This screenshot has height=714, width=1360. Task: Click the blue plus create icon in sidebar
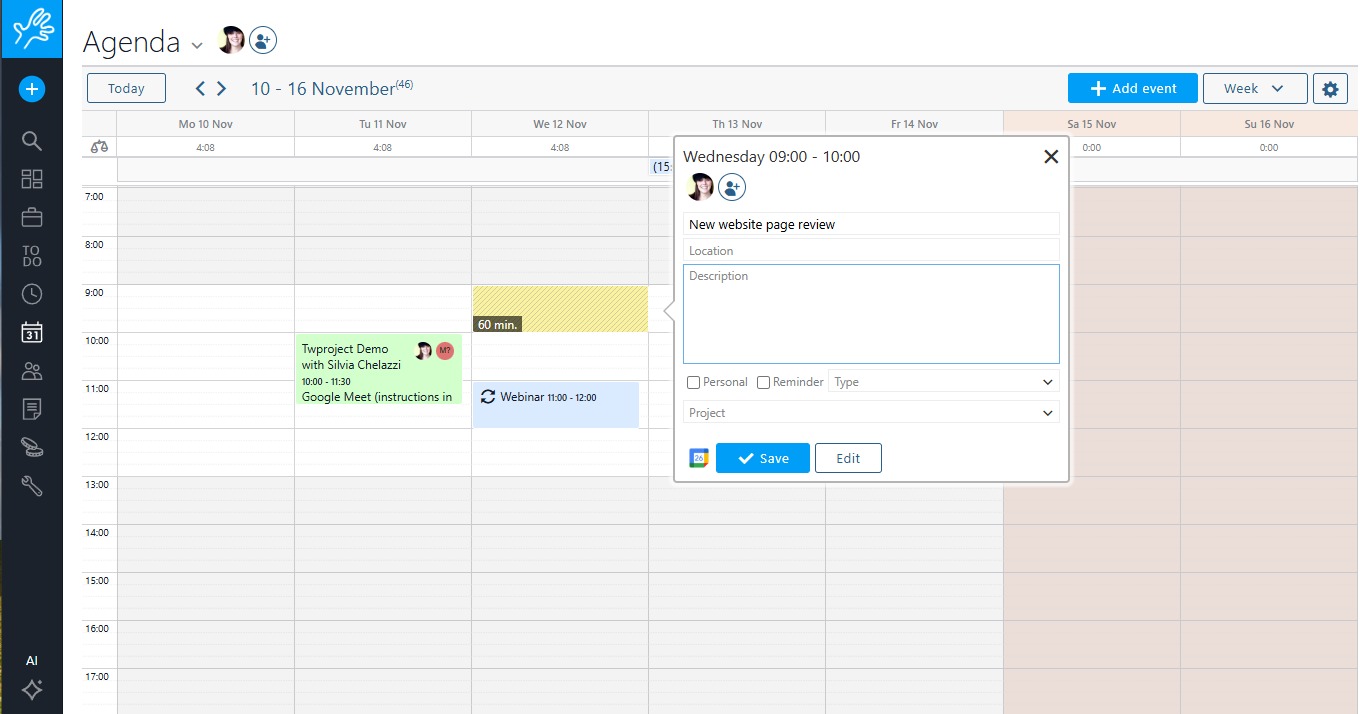[32, 90]
